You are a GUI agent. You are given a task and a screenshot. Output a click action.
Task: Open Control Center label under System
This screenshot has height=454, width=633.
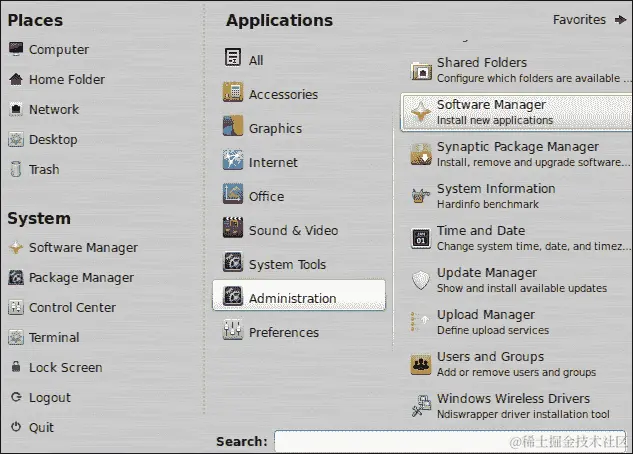click(72, 308)
